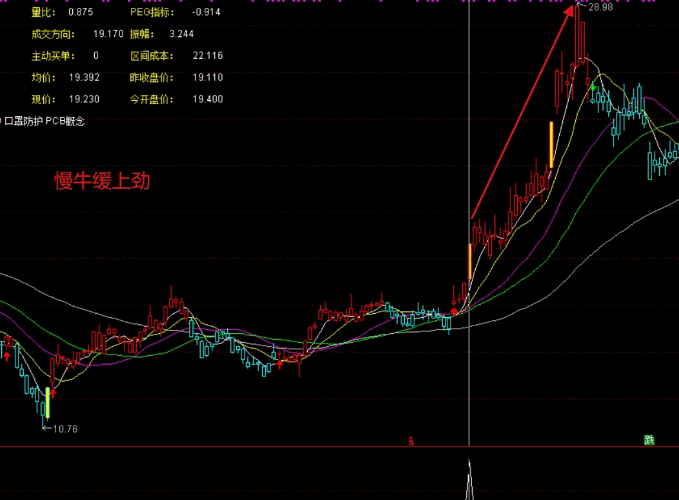Click the yellow signal candle at the crosshair line
Screen dimensions: 679x500
point(470,261)
